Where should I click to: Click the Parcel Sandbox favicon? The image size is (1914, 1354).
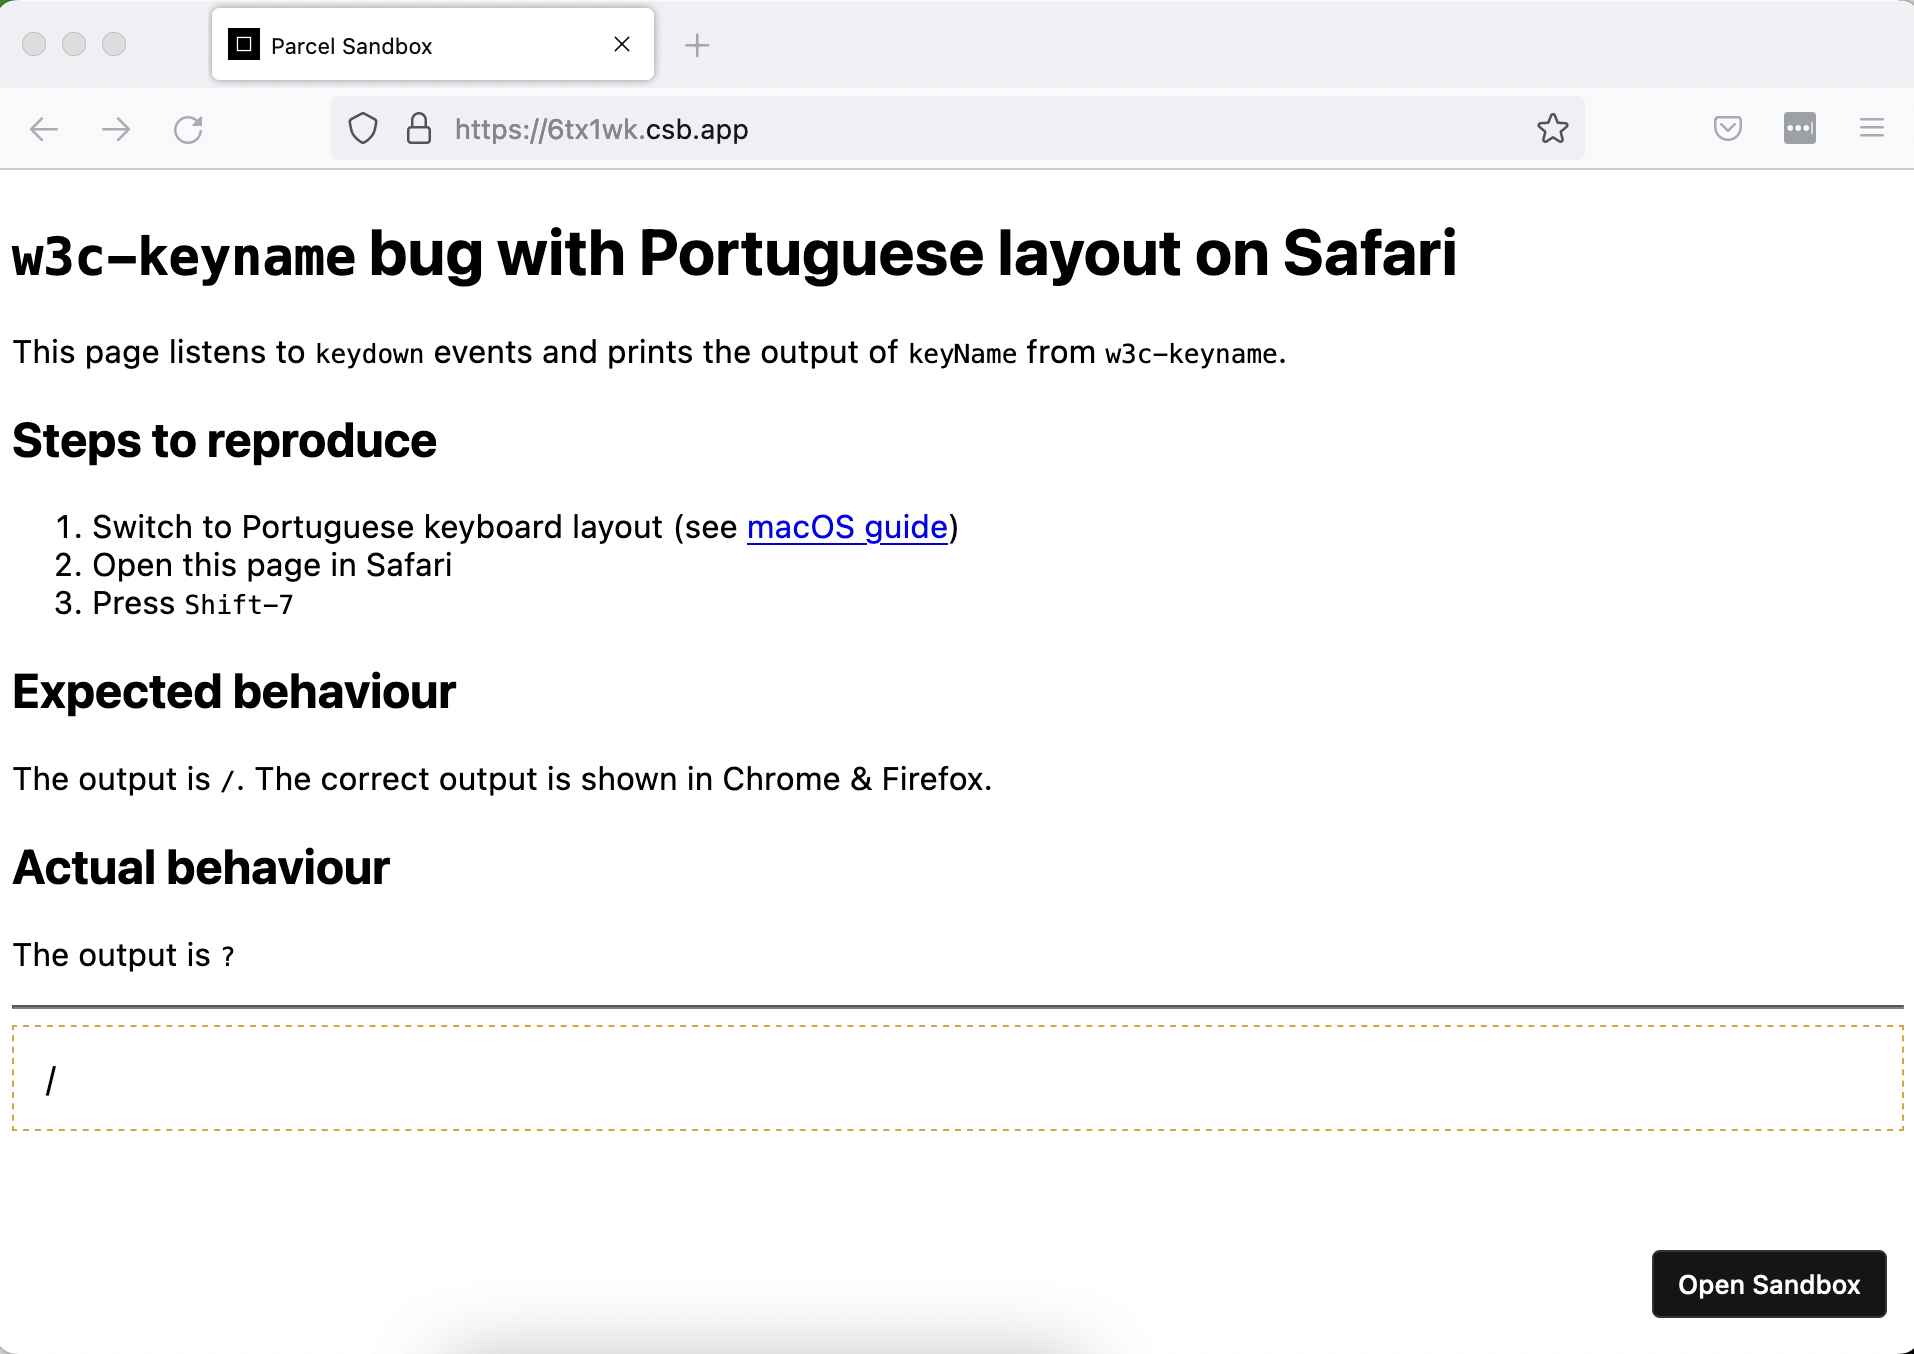244,45
